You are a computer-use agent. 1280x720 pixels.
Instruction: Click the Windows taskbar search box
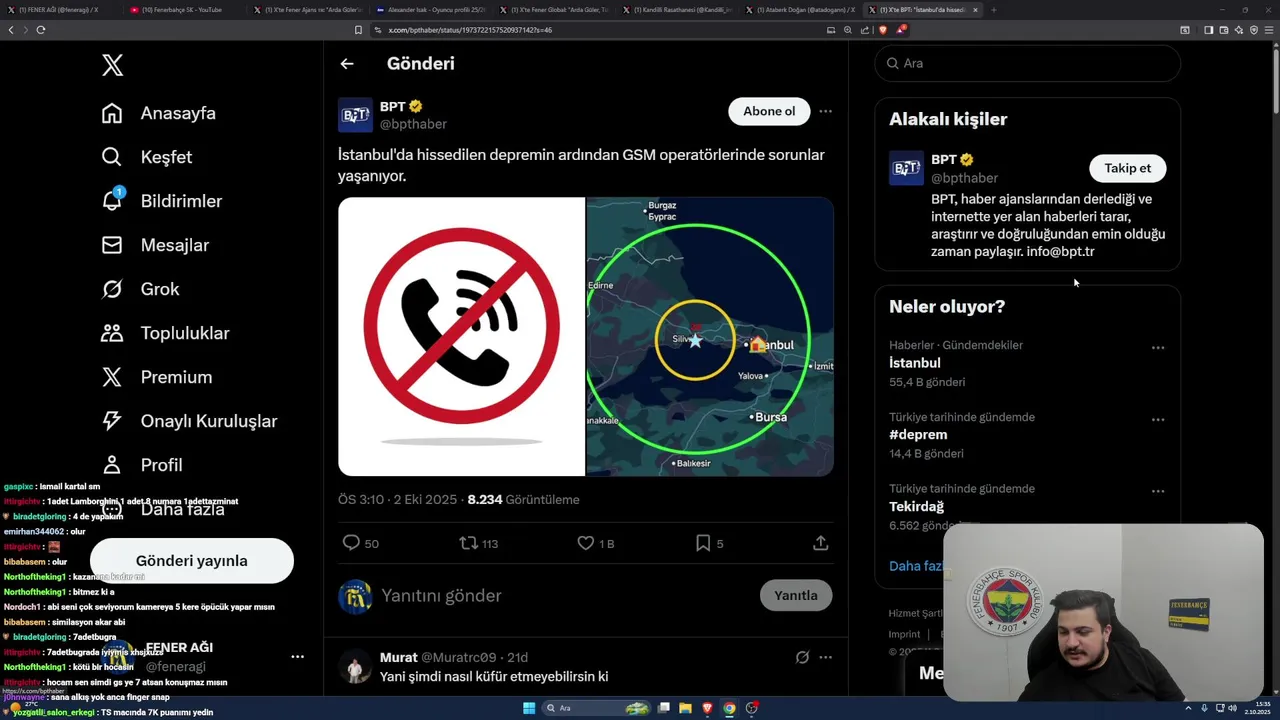[597, 708]
